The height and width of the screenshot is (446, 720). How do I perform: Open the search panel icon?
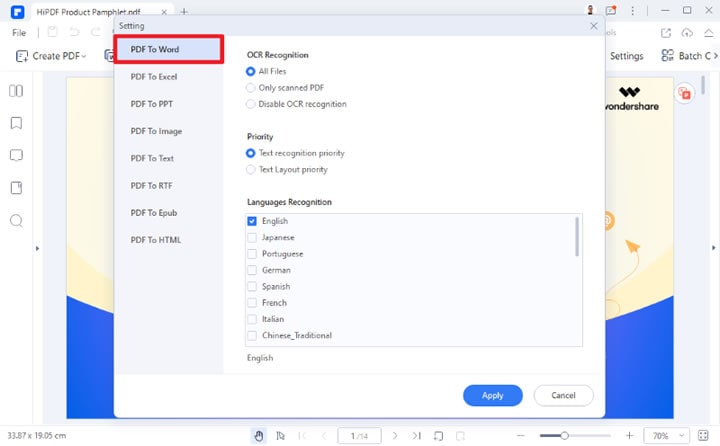16,221
